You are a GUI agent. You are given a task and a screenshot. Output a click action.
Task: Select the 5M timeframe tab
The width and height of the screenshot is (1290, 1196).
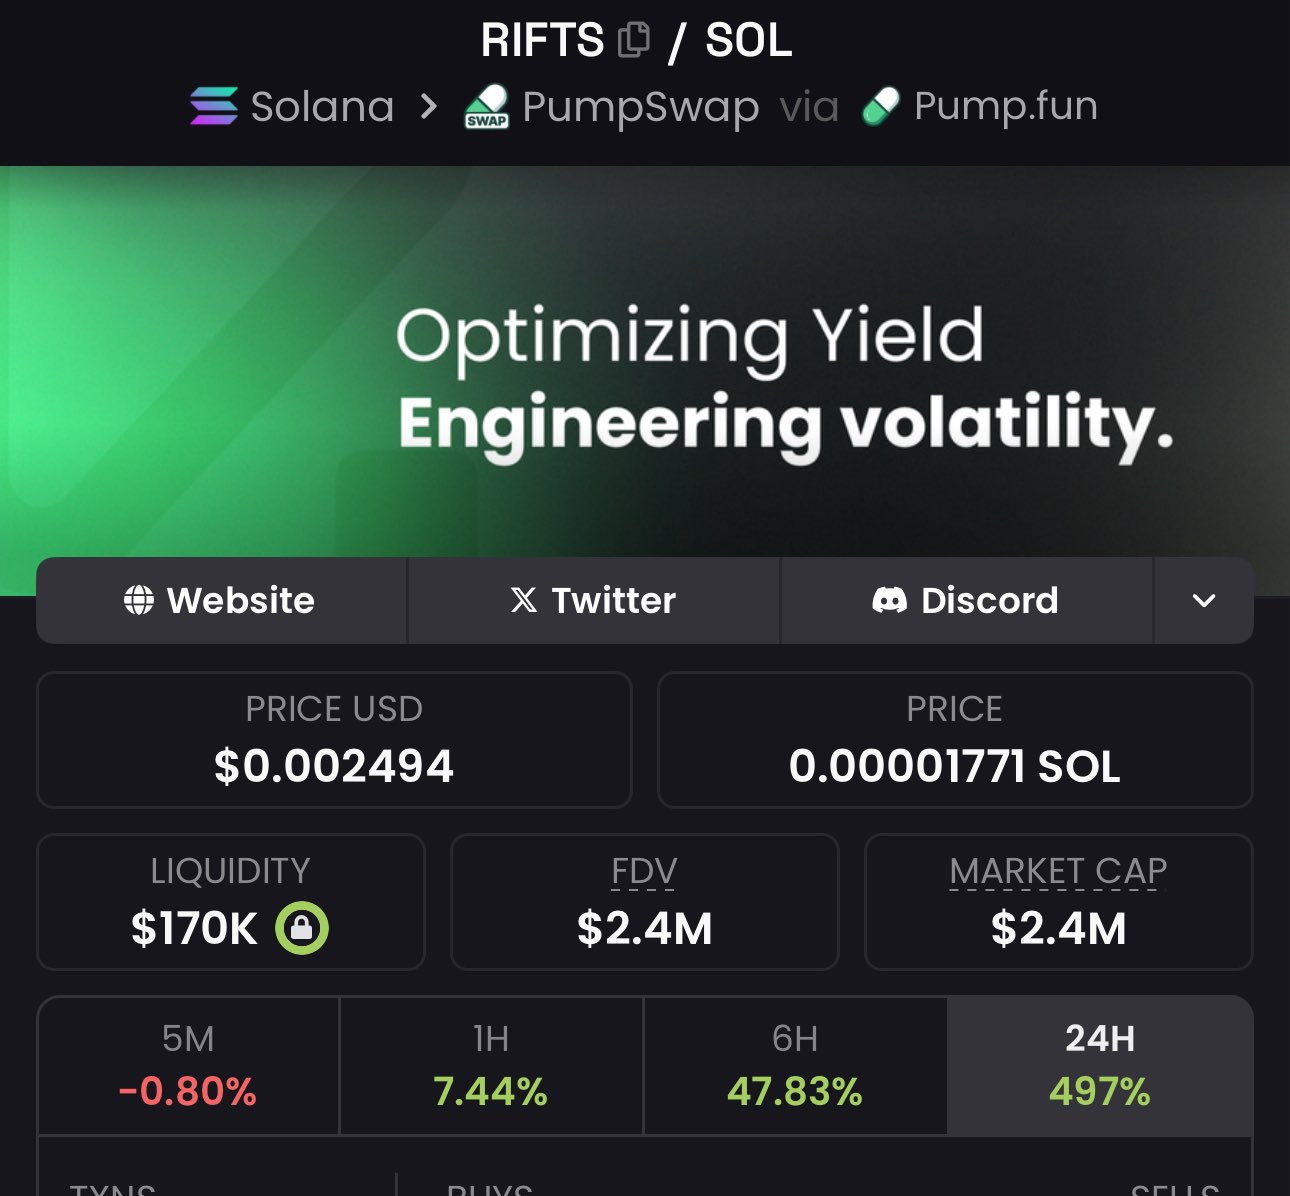(188, 1066)
